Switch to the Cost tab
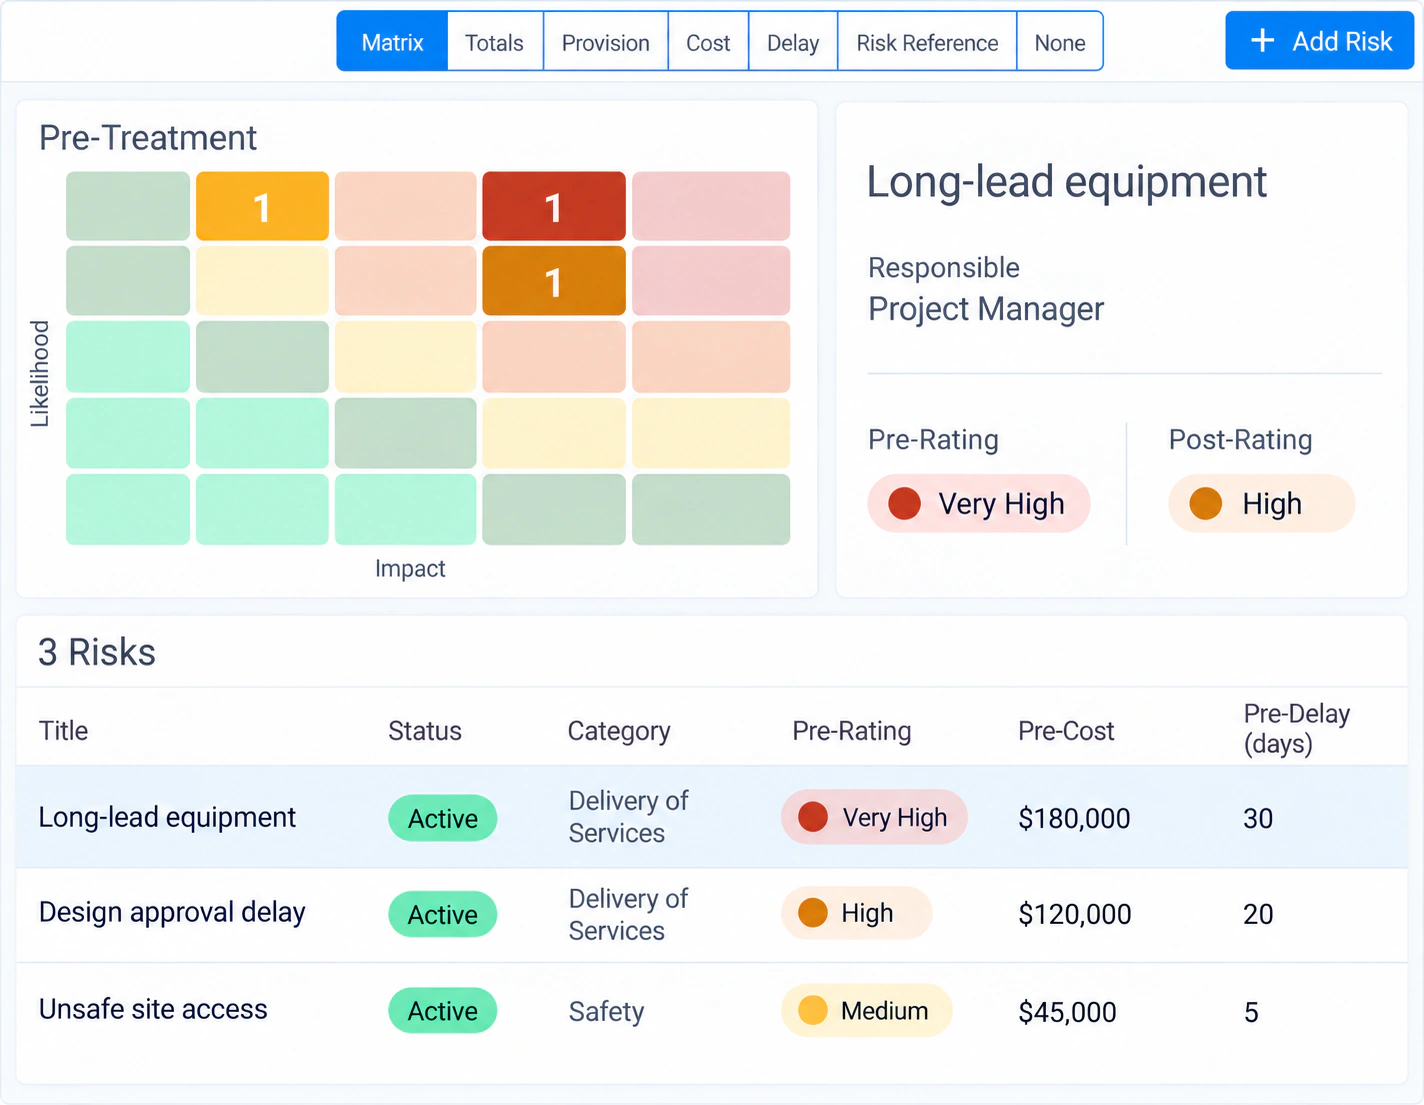Image resolution: width=1424 pixels, height=1105 pixels. coord(708,42)
